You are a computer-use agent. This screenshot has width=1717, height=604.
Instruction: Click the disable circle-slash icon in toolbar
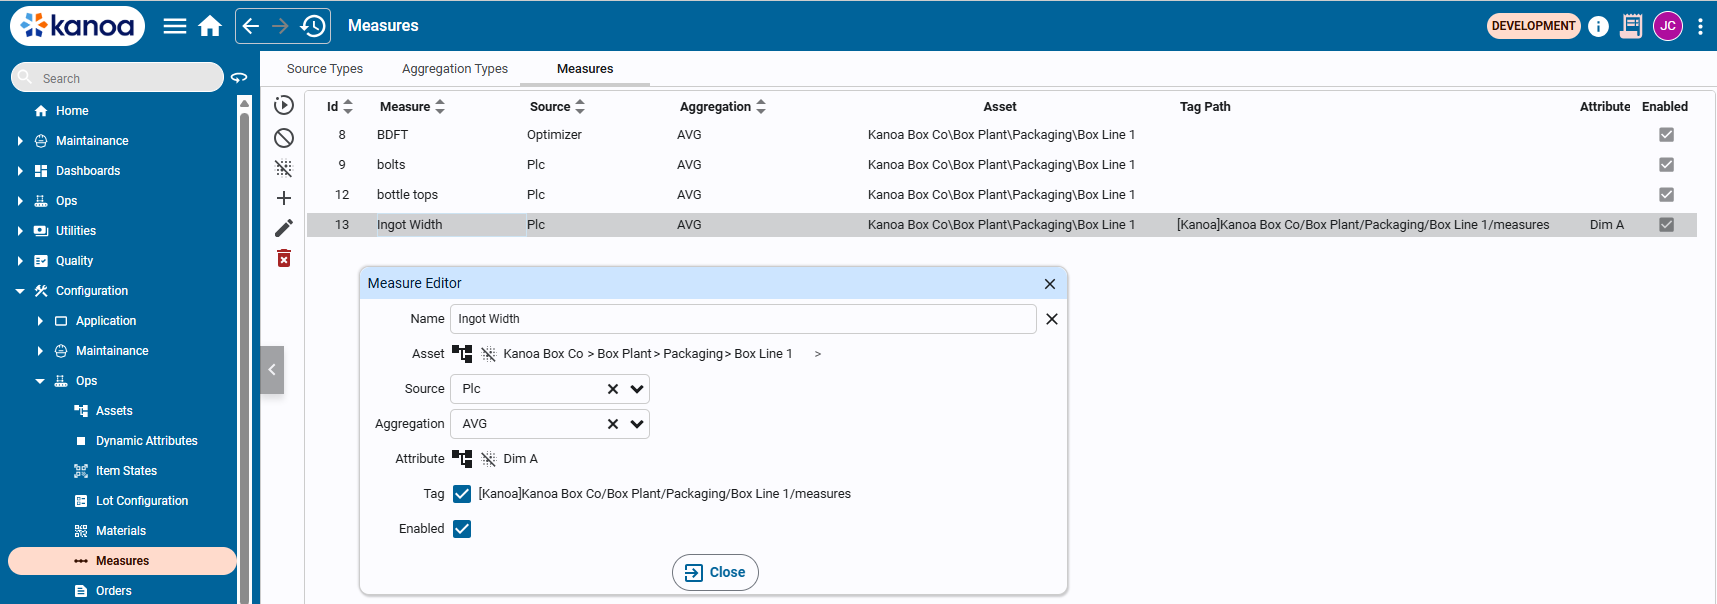coord(284,138)
